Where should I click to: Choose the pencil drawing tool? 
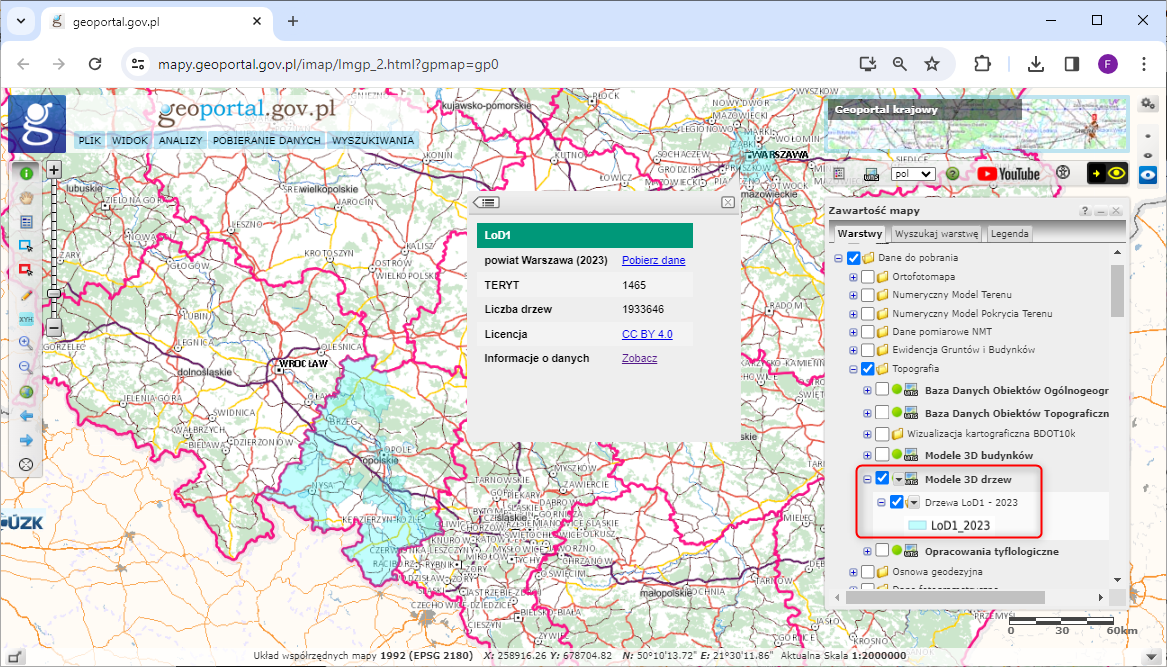click(26, 295)
